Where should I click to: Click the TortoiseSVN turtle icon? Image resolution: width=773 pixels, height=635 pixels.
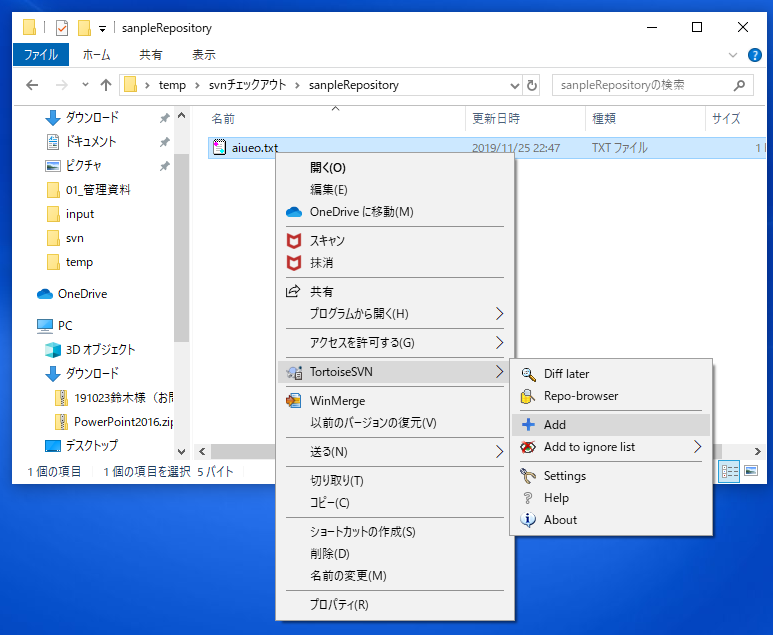tap(294, 372)
